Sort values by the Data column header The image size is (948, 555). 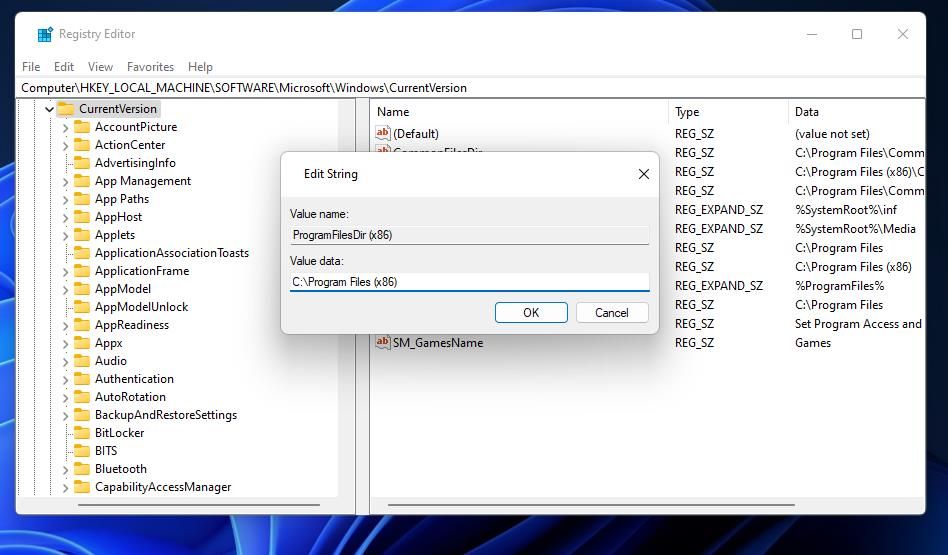click(x=857, y=112)
